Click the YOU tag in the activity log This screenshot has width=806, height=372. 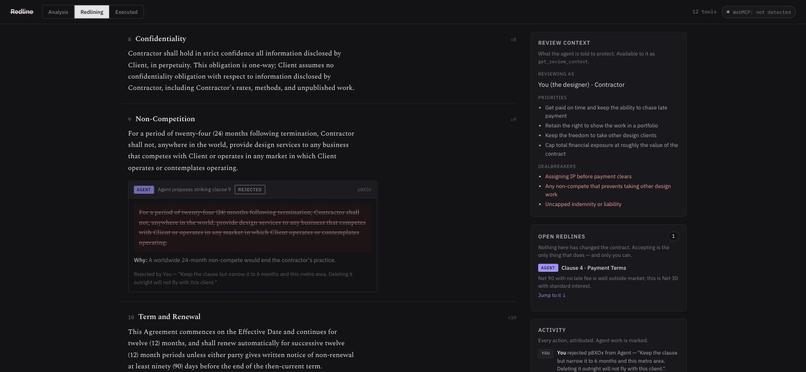point(545,353)
